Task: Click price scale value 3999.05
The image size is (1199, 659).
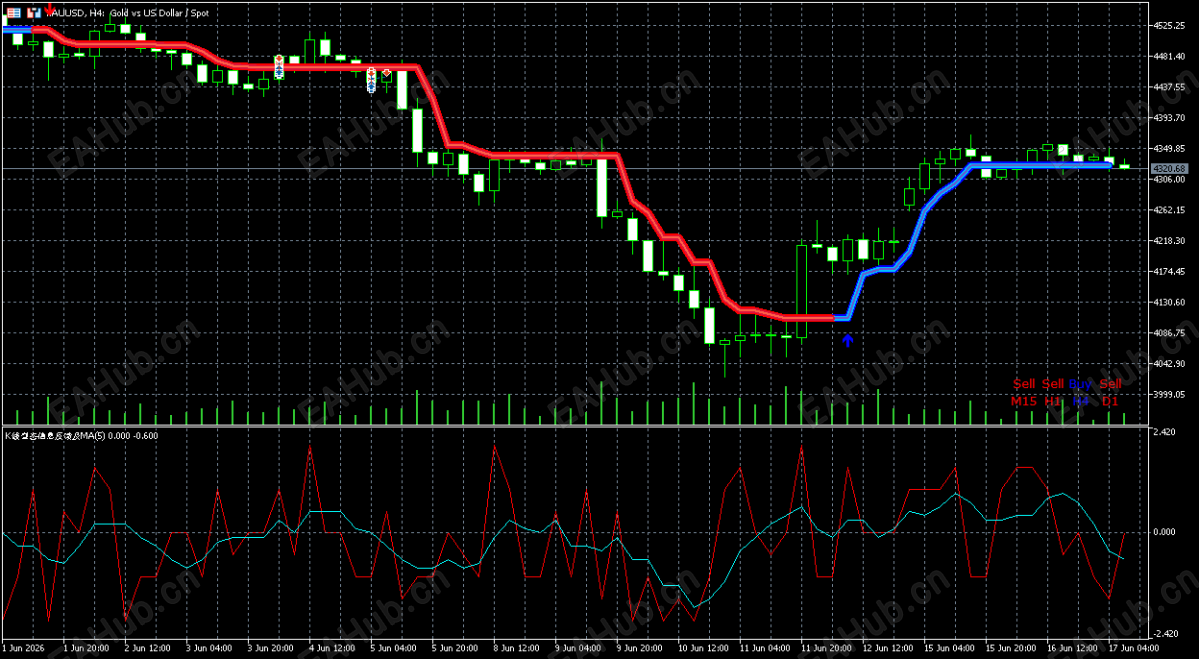Action: tap(1168, 394)
